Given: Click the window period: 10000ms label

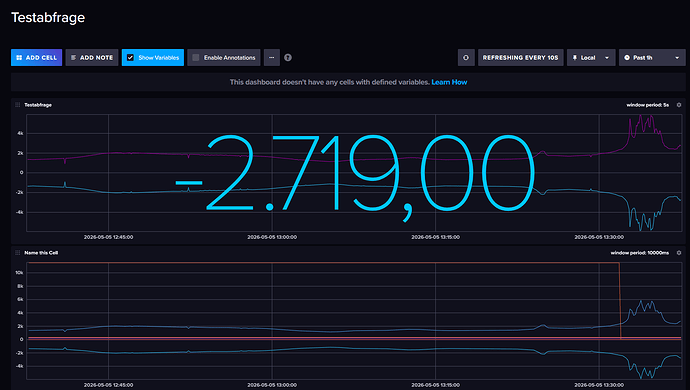Looking at the screenshot, I should coord(640,253).
